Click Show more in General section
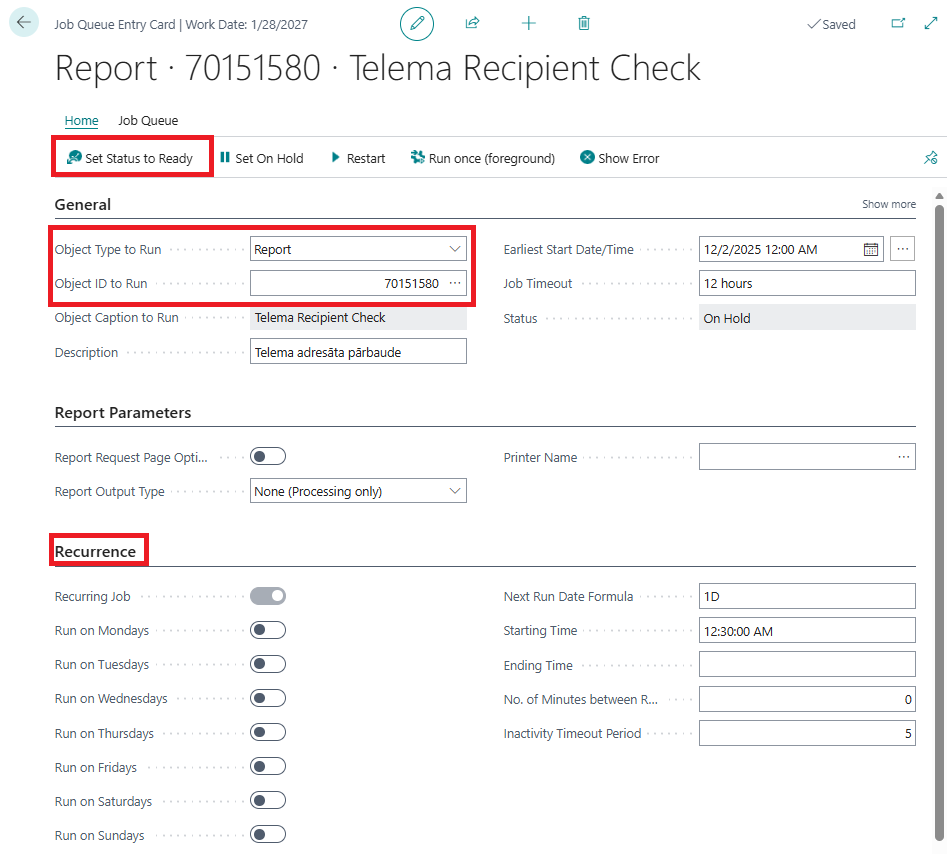Viewport: 948px width, 854px height. pyautogui.click(x=888, y=204)
